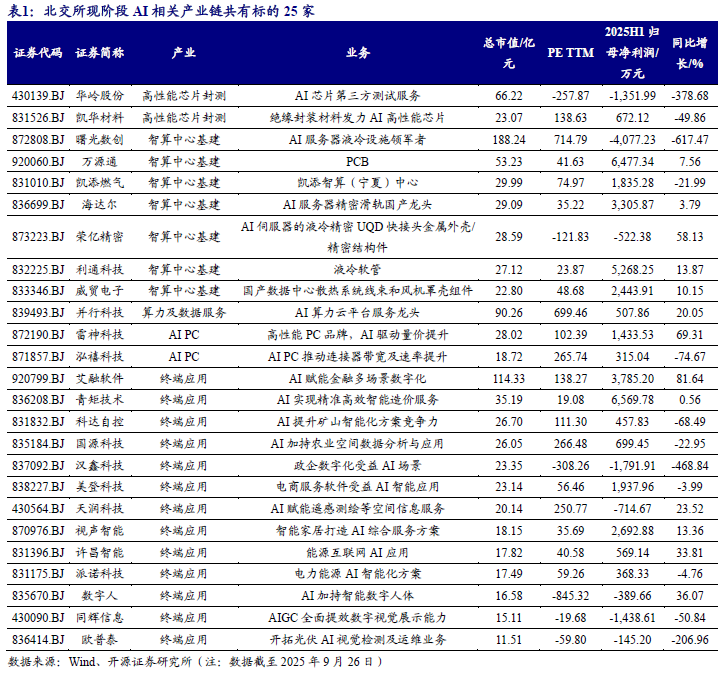Select stock code 871857.BJ
This screenshot has width=726, height=673.
click(38, 357)
